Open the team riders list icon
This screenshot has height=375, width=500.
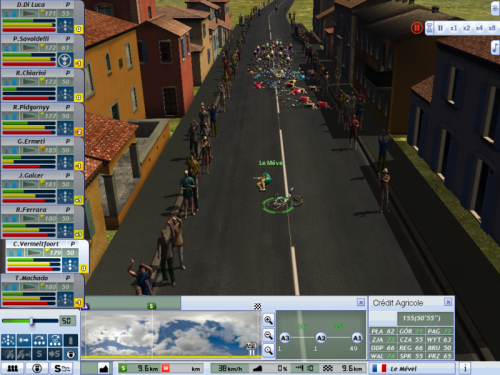13,368
